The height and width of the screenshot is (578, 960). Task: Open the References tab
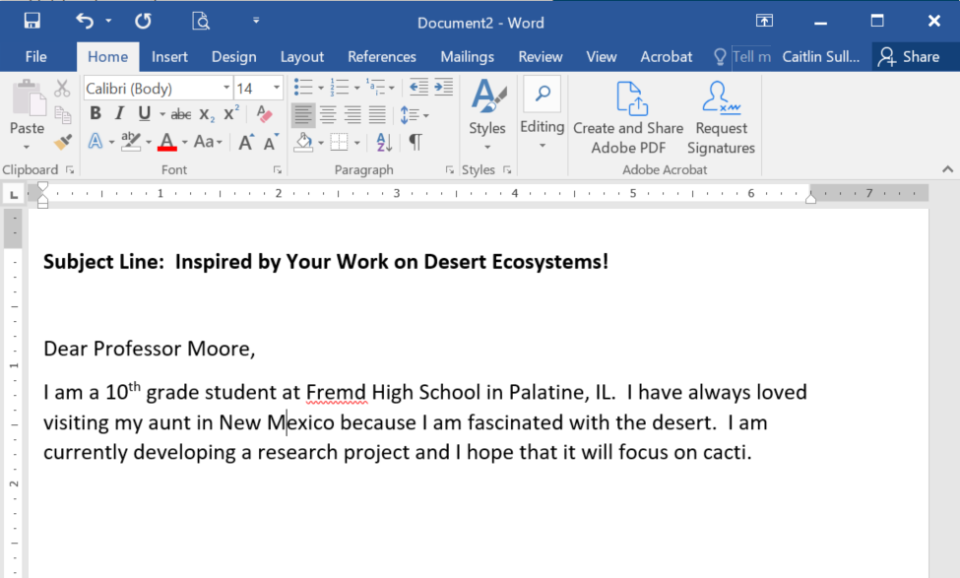pyautogui.click(x=381, y=57)
